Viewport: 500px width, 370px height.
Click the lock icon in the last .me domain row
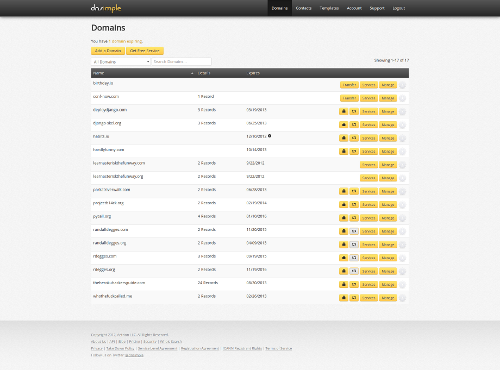point(343,298)
